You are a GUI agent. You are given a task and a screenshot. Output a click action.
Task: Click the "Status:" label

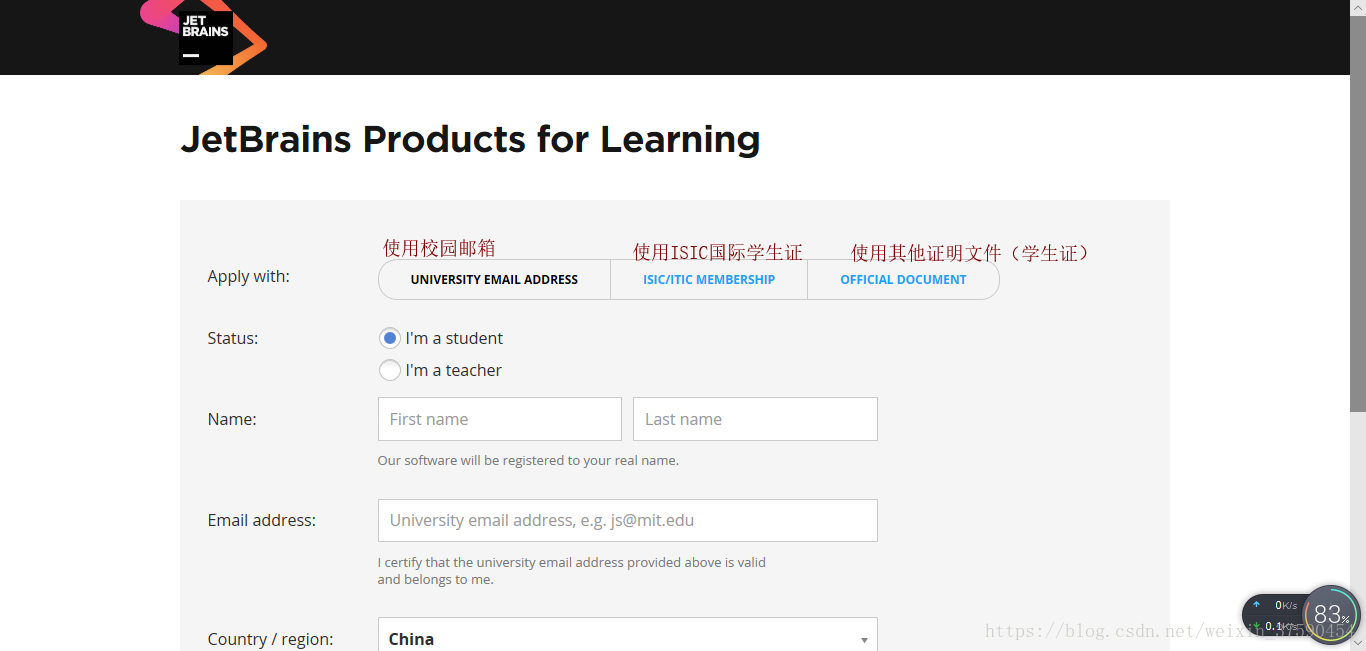[x=233, y=338]
